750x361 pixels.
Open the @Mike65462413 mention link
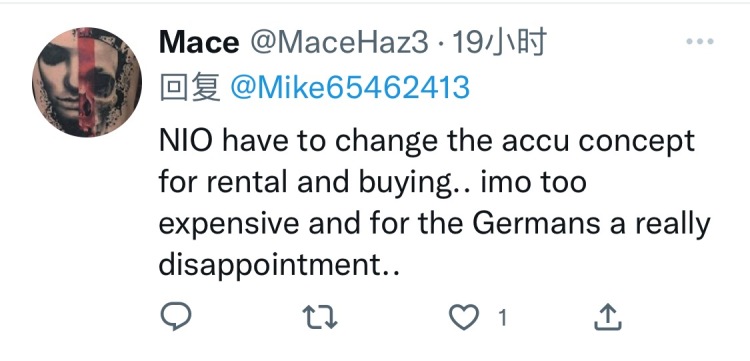(x=350, y=88)
